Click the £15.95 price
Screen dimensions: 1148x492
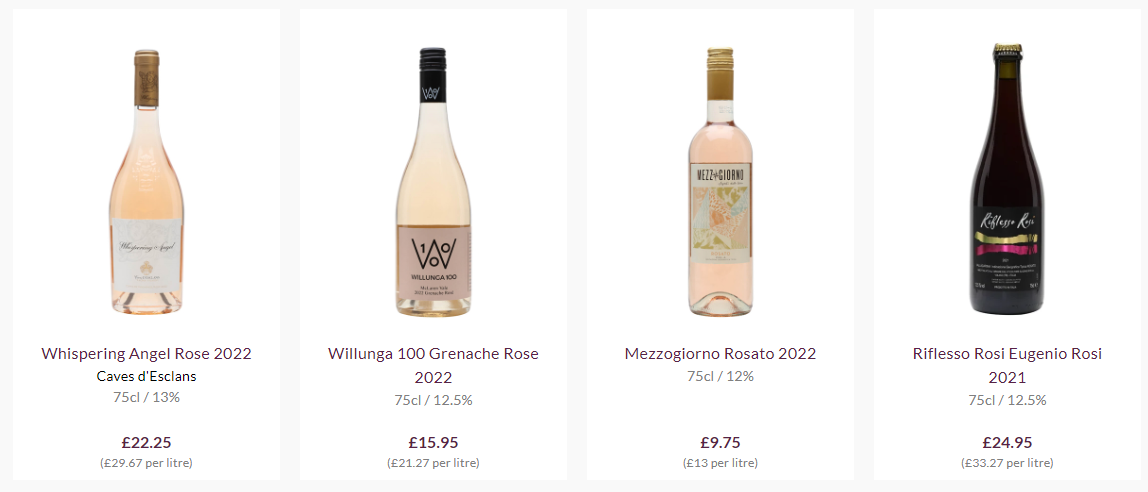[433, 442]
